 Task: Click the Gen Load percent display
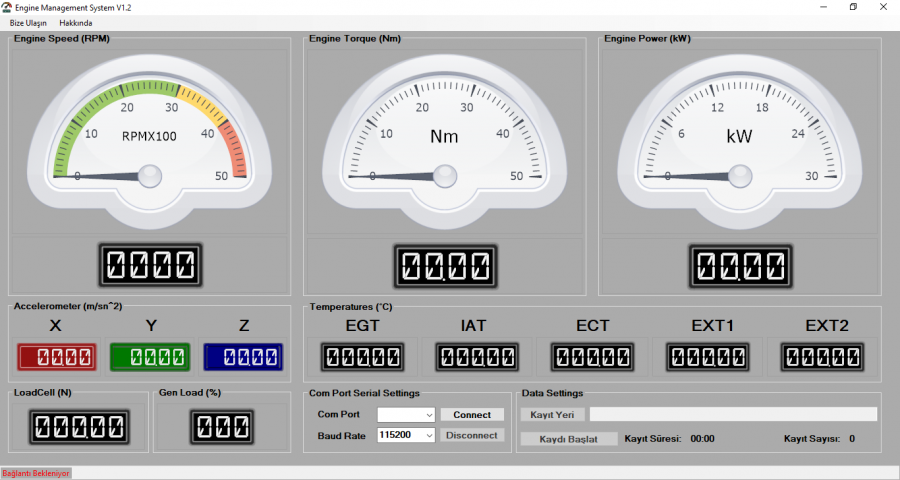[222, 427]
